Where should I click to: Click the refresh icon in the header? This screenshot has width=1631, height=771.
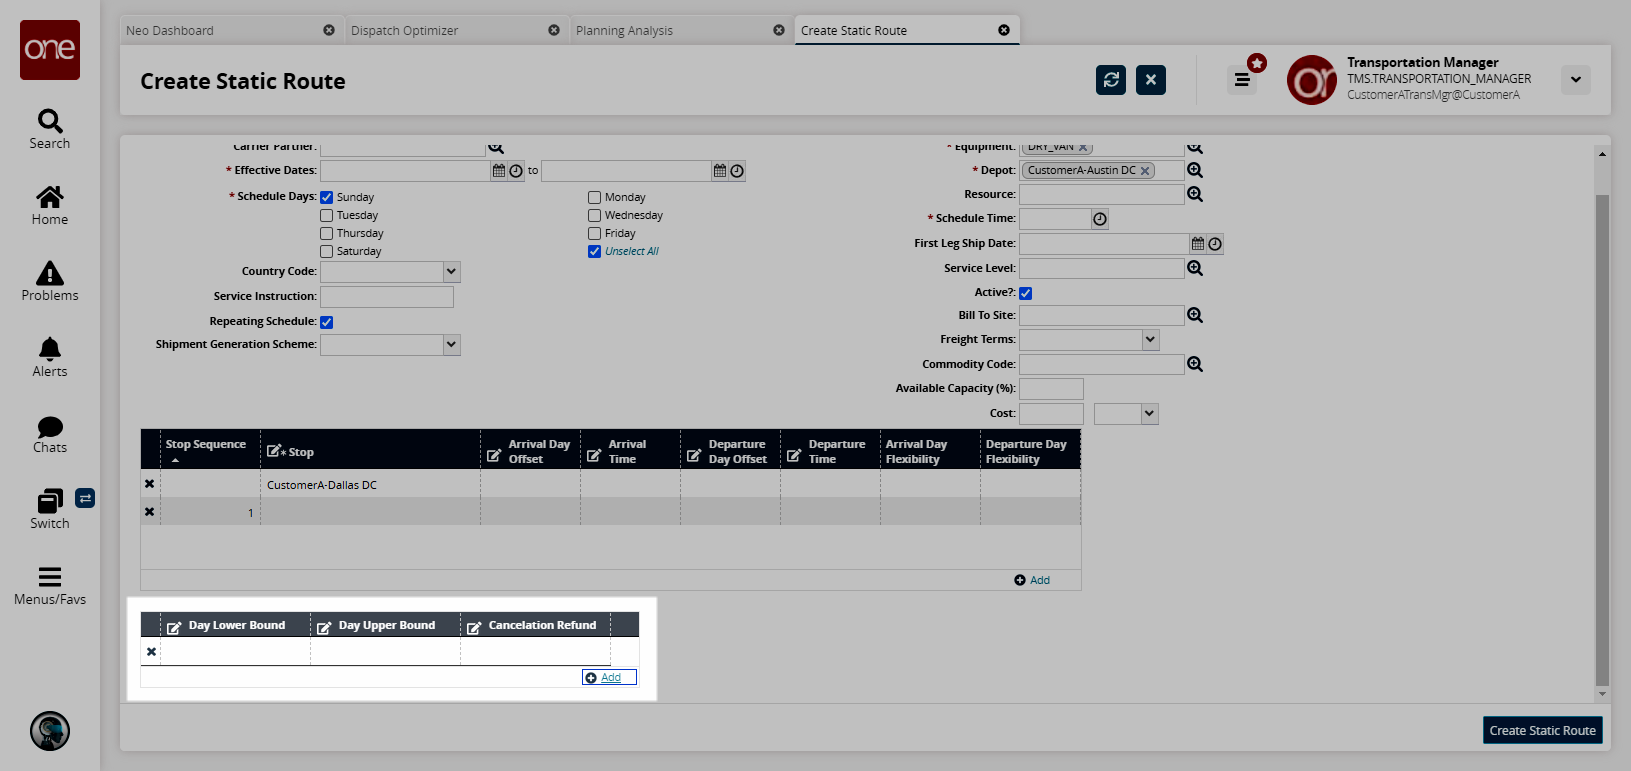1110,80
